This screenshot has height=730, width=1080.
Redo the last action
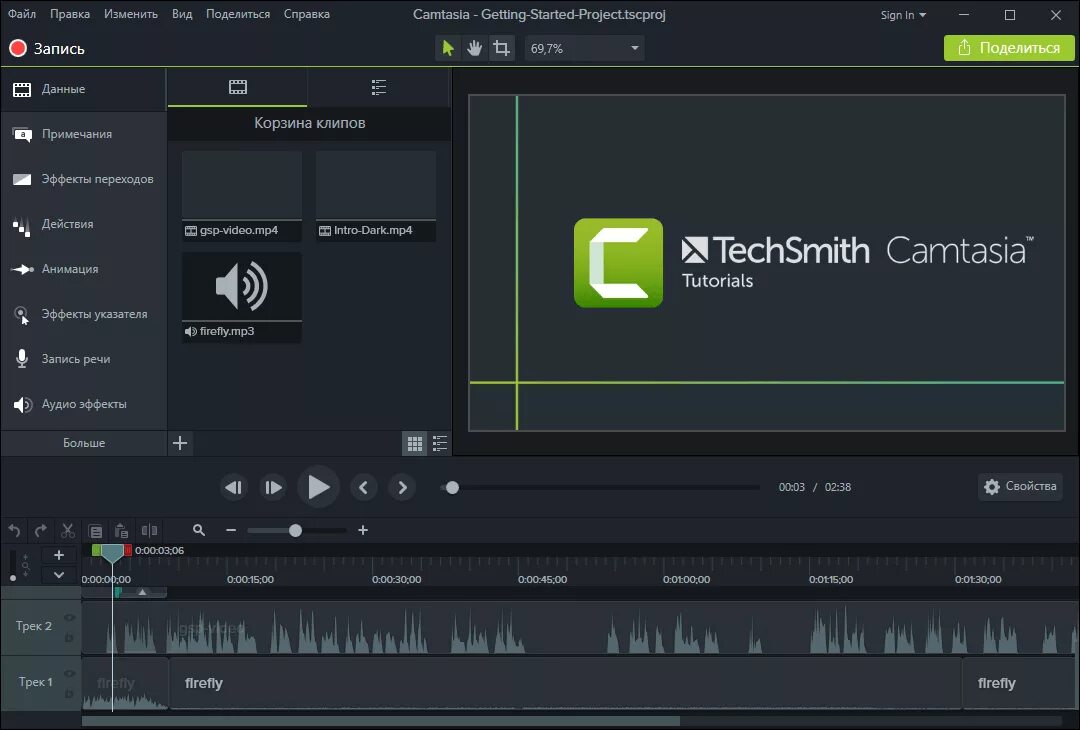click(x=41, y=530)
